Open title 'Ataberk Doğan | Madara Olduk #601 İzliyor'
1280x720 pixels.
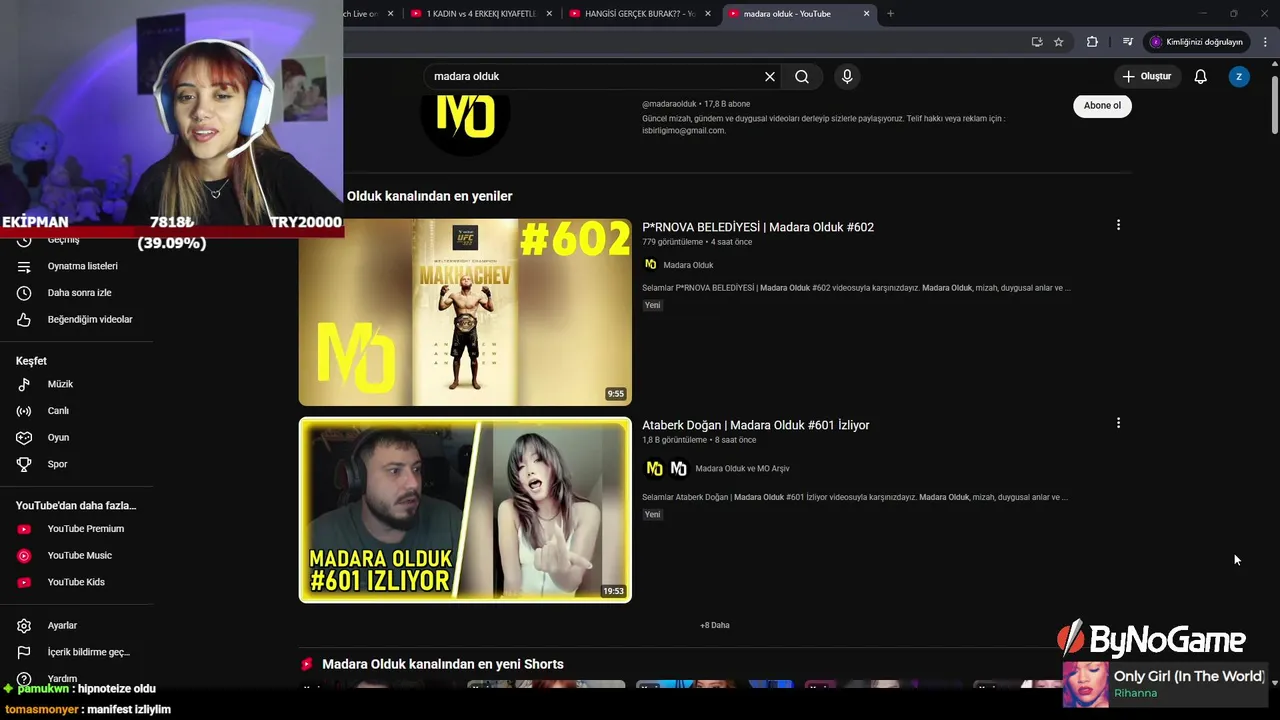[755, 425]
